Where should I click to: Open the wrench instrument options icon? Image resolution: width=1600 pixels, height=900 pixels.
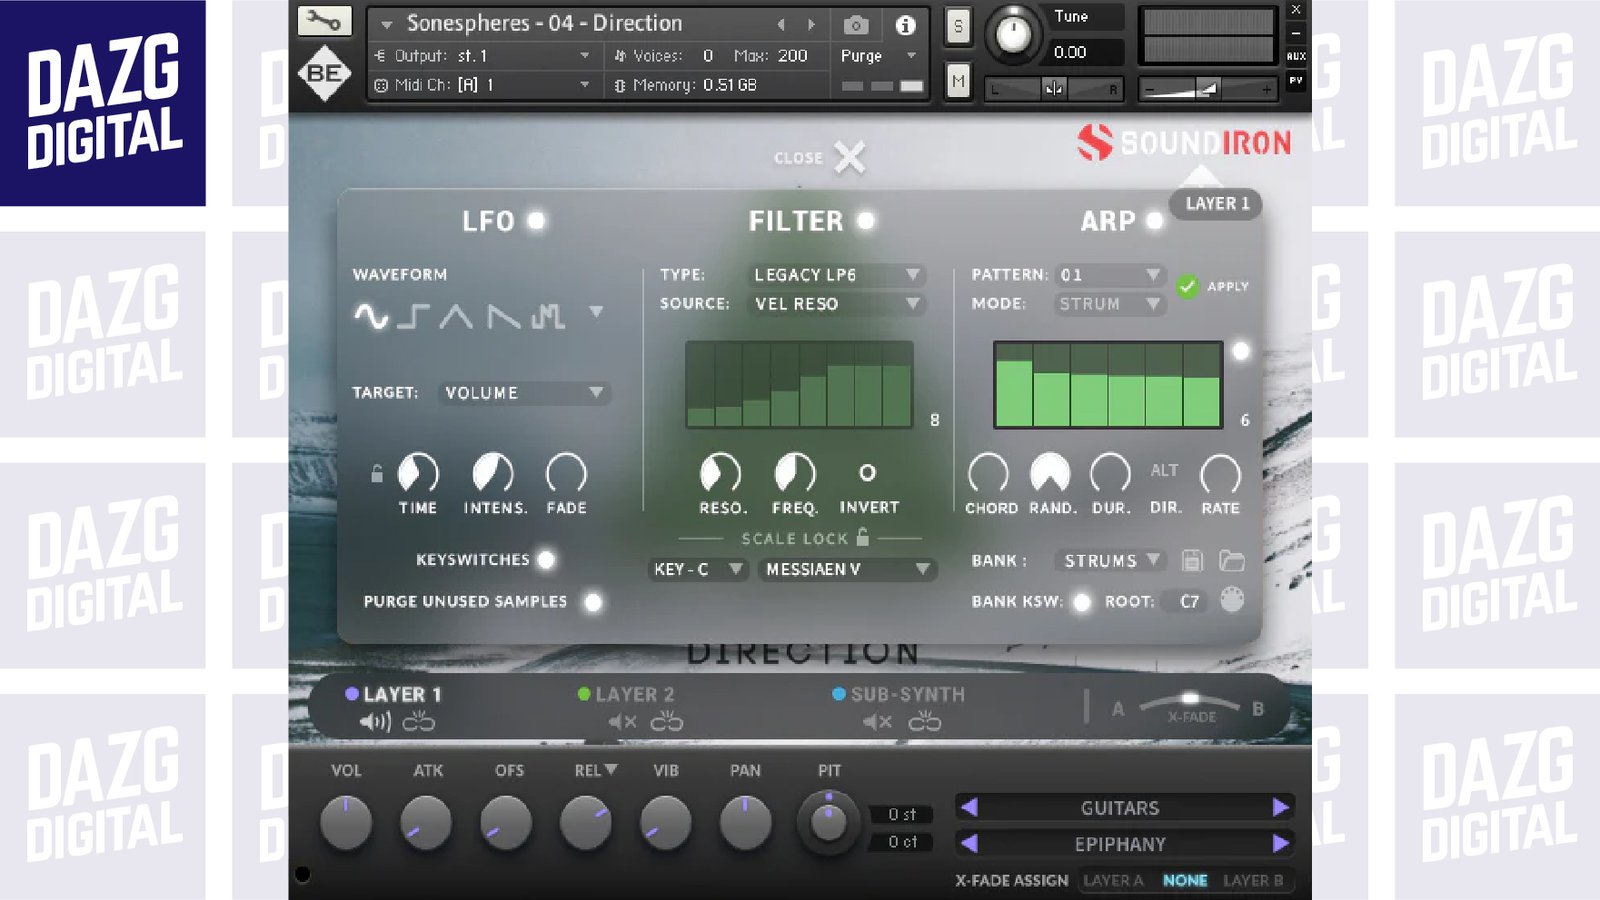click(324, 21)
